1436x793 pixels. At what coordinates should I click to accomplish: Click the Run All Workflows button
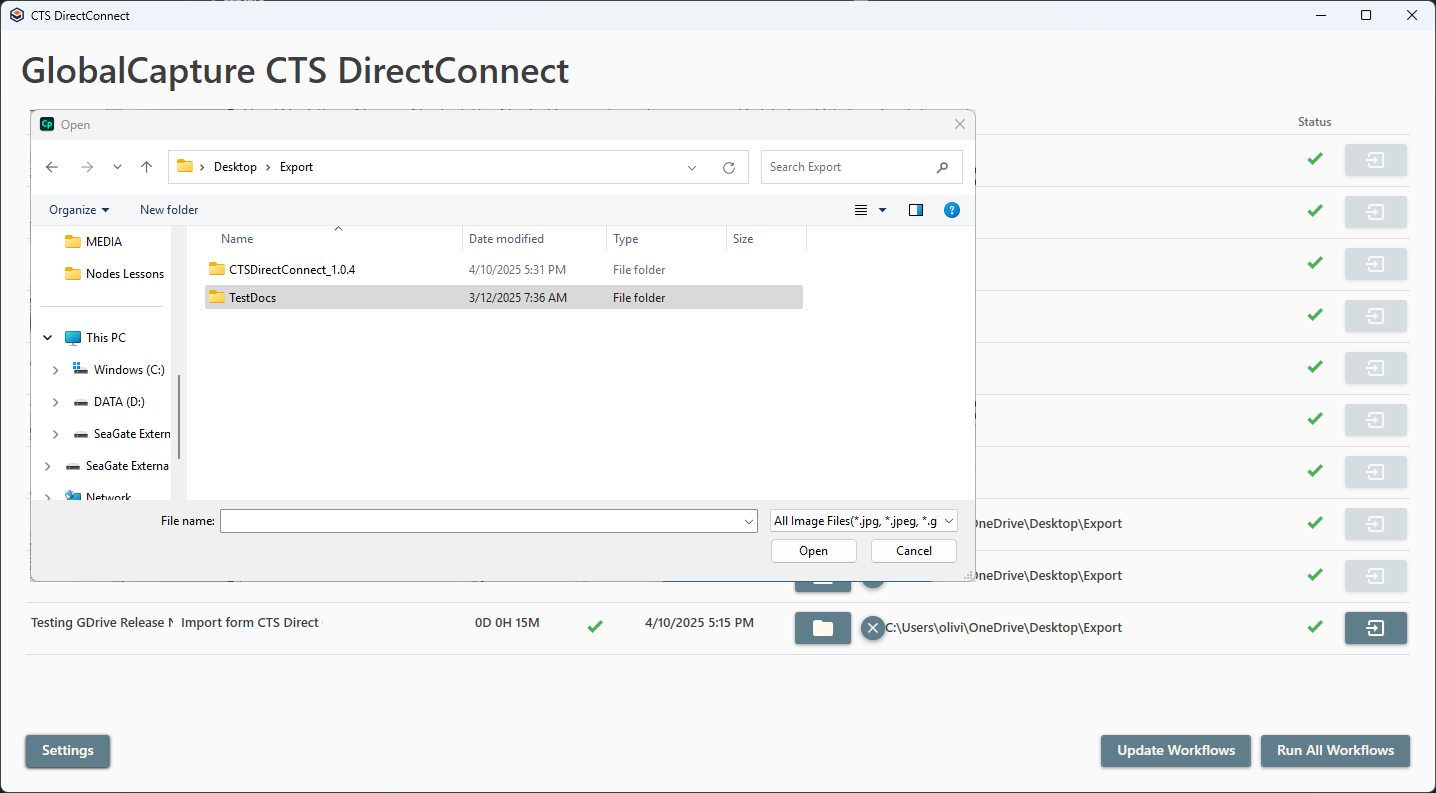[x=1335, y=751]
